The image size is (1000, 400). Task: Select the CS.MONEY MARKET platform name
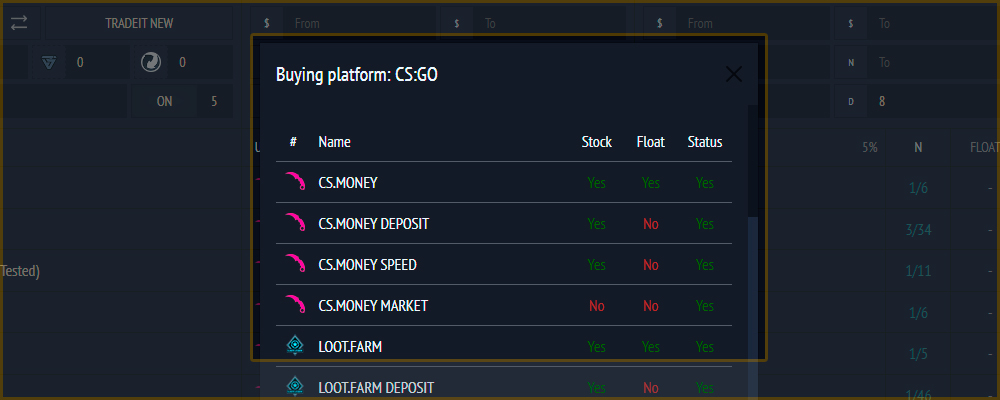point(373,306)
